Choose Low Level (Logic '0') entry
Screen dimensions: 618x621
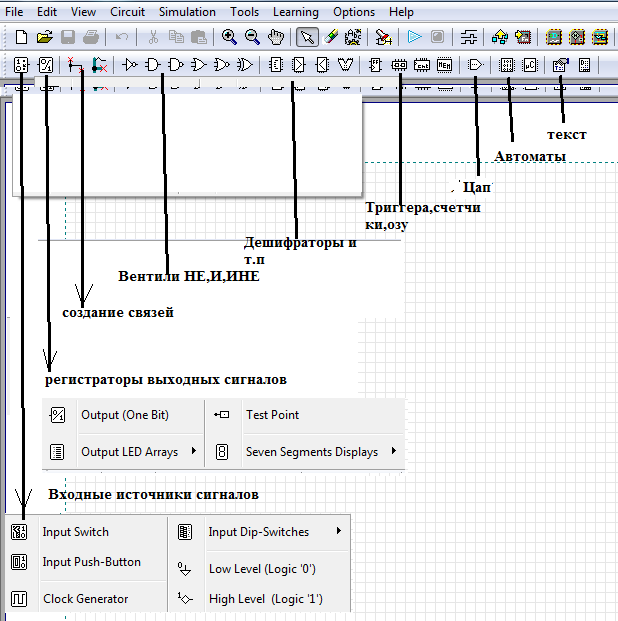click(261, 569)
